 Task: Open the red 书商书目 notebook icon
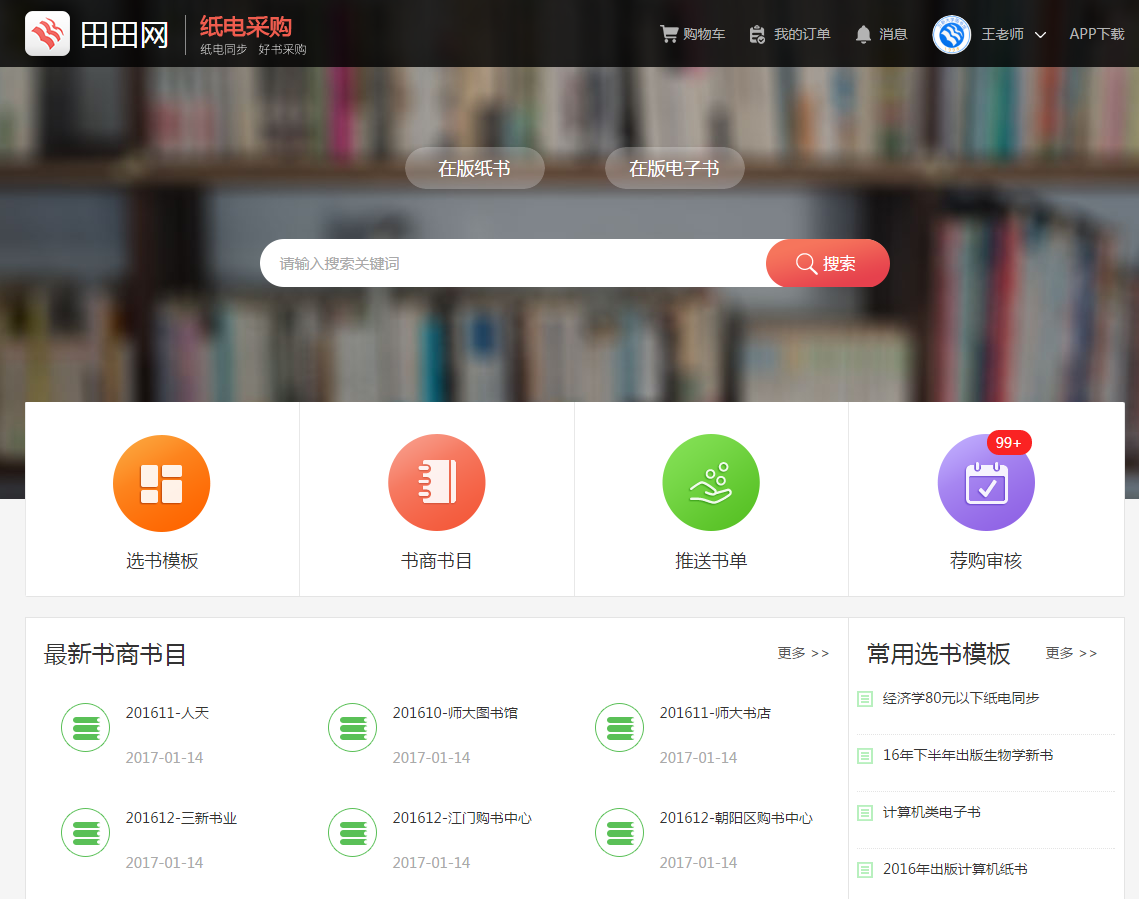437,483
